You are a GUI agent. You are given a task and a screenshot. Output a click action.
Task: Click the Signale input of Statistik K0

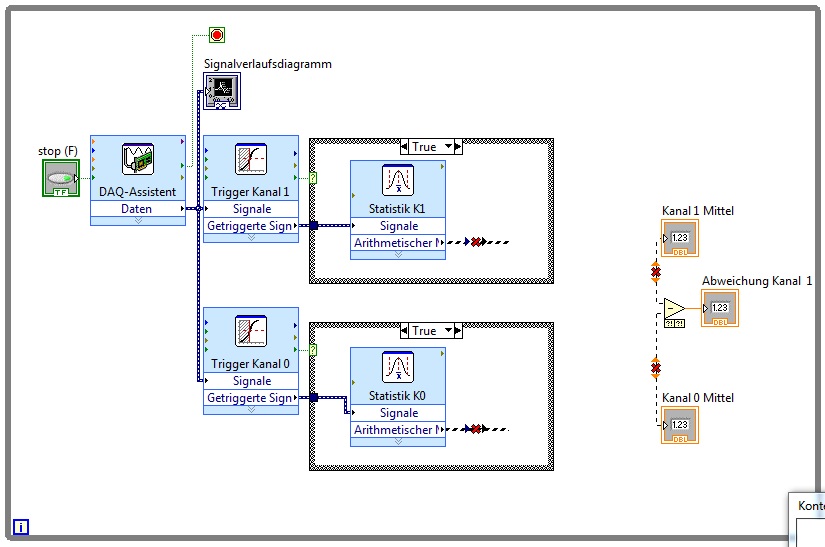(x=398, y=413)
